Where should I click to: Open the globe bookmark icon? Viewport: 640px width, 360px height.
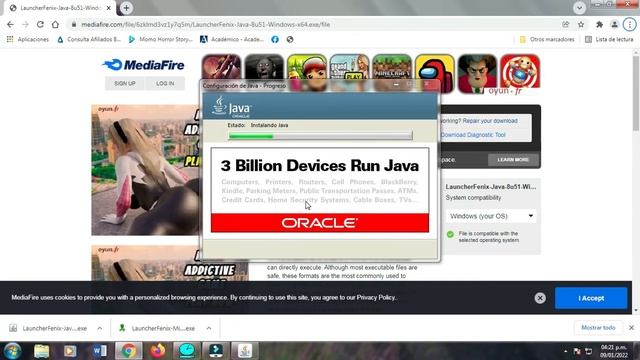pyautogui.click(x=290, y=40)
